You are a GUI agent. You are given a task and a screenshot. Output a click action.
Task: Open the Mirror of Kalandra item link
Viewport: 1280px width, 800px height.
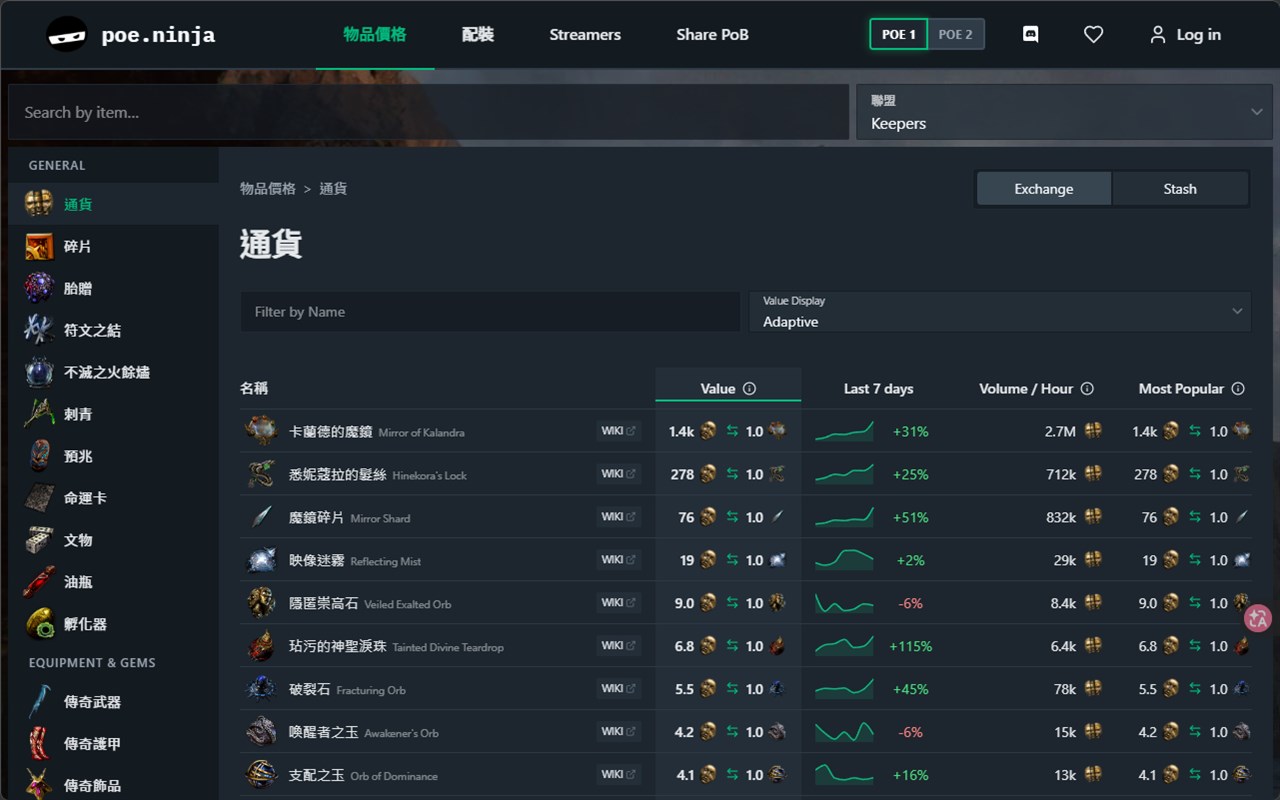coord(376,432)
